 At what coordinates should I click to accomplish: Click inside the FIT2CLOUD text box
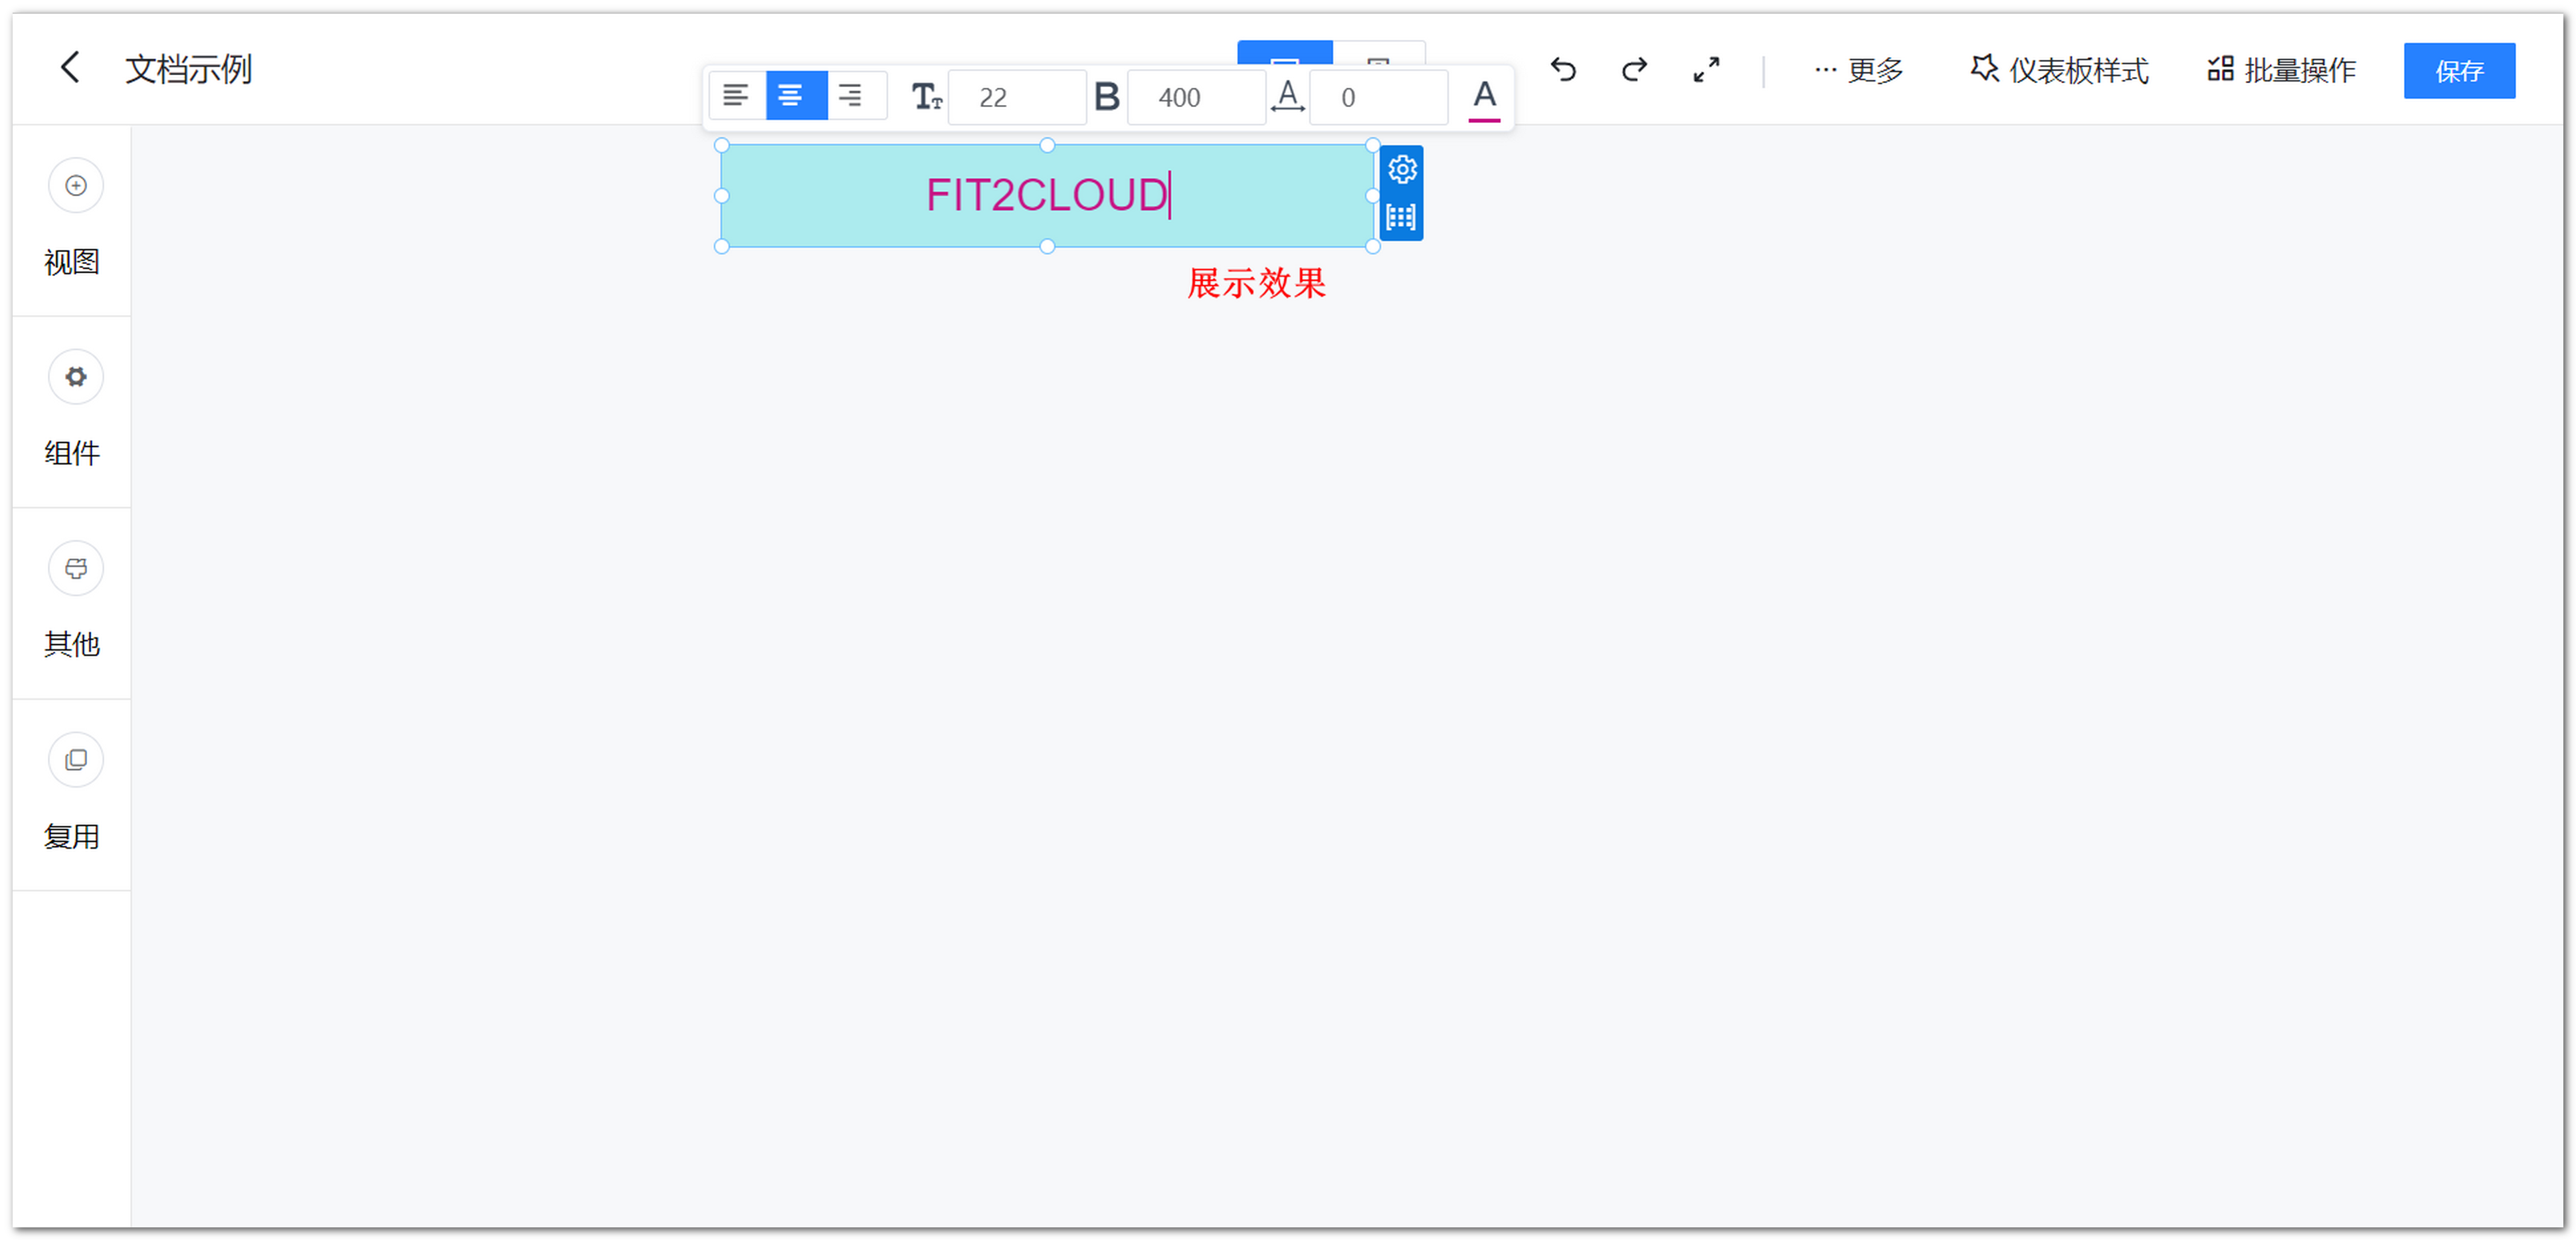[1046, 195]
